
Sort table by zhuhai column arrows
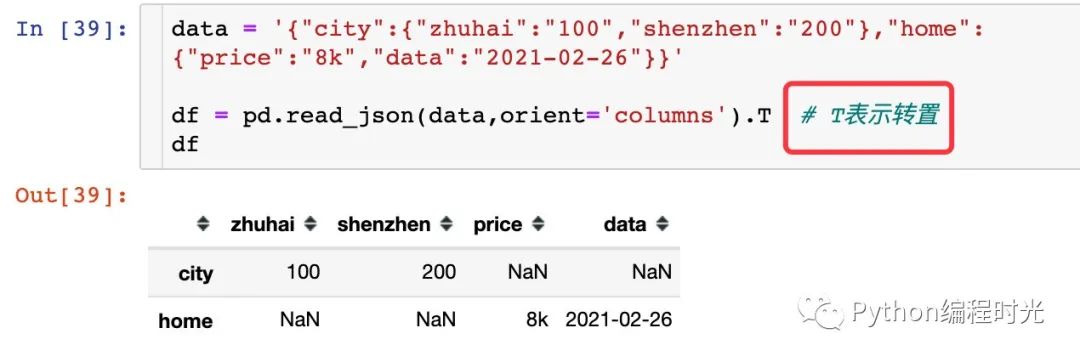click(x=311, y=224)
